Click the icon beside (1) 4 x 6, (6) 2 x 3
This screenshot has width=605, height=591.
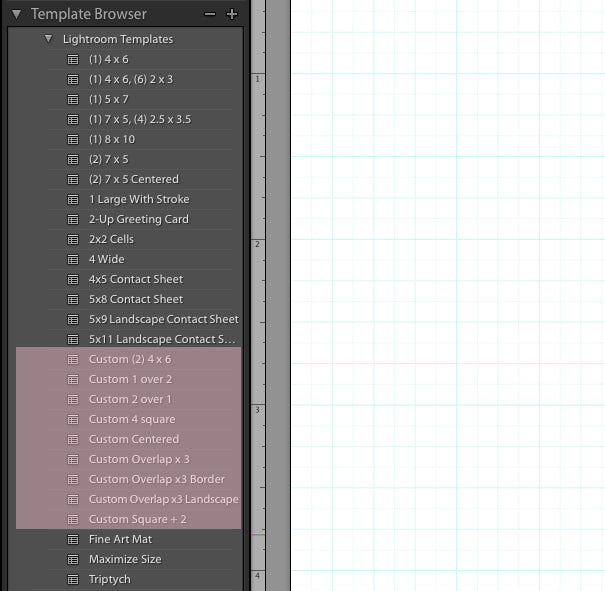click(73, 79)
